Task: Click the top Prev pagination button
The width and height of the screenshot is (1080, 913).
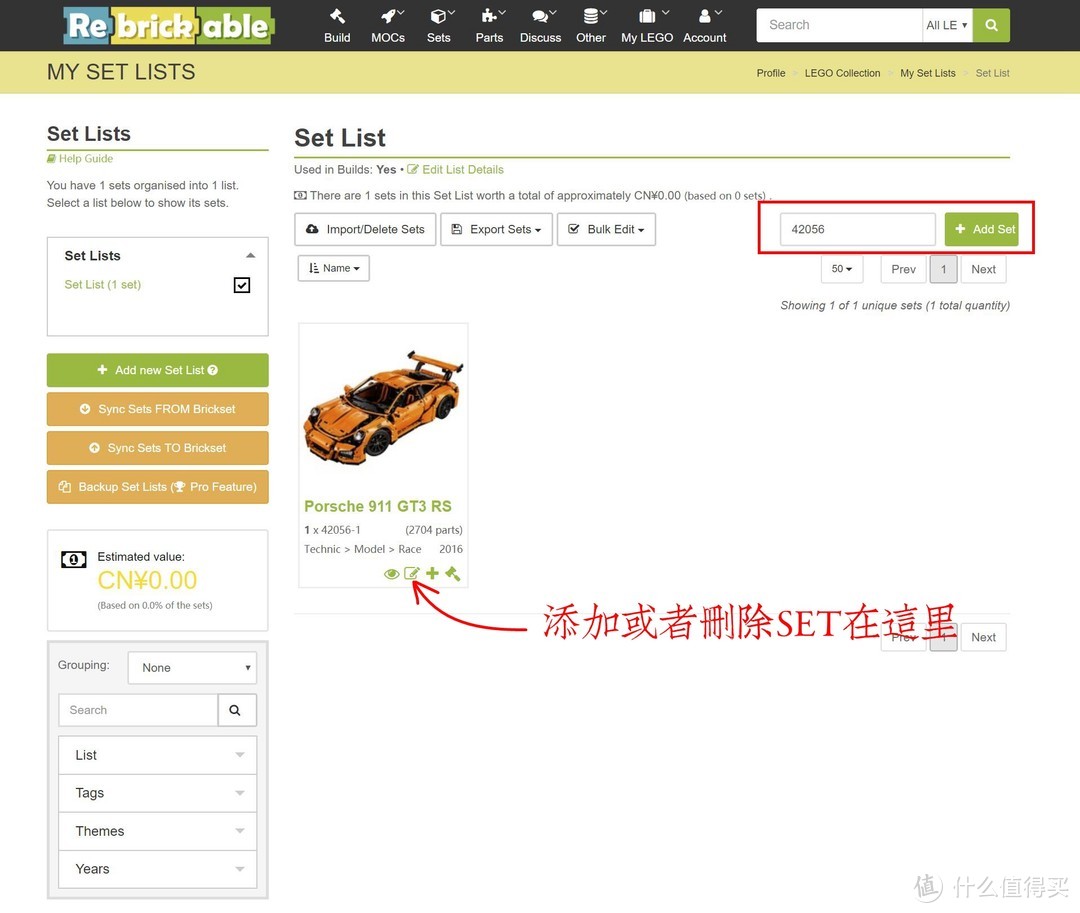Action: 903,269
